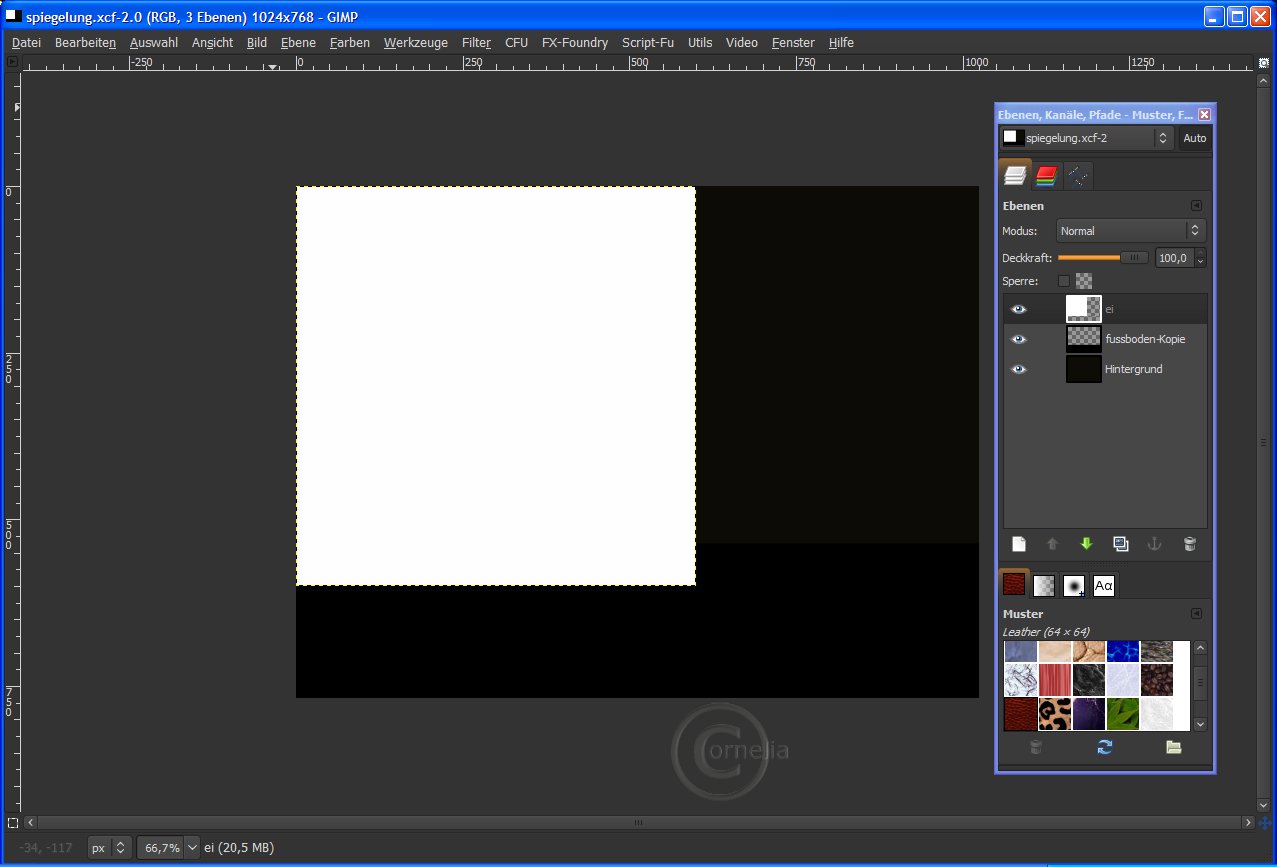This screenshot has width=1277, height=867.
Task: Duplicate the current layer
Action: 1120,544
